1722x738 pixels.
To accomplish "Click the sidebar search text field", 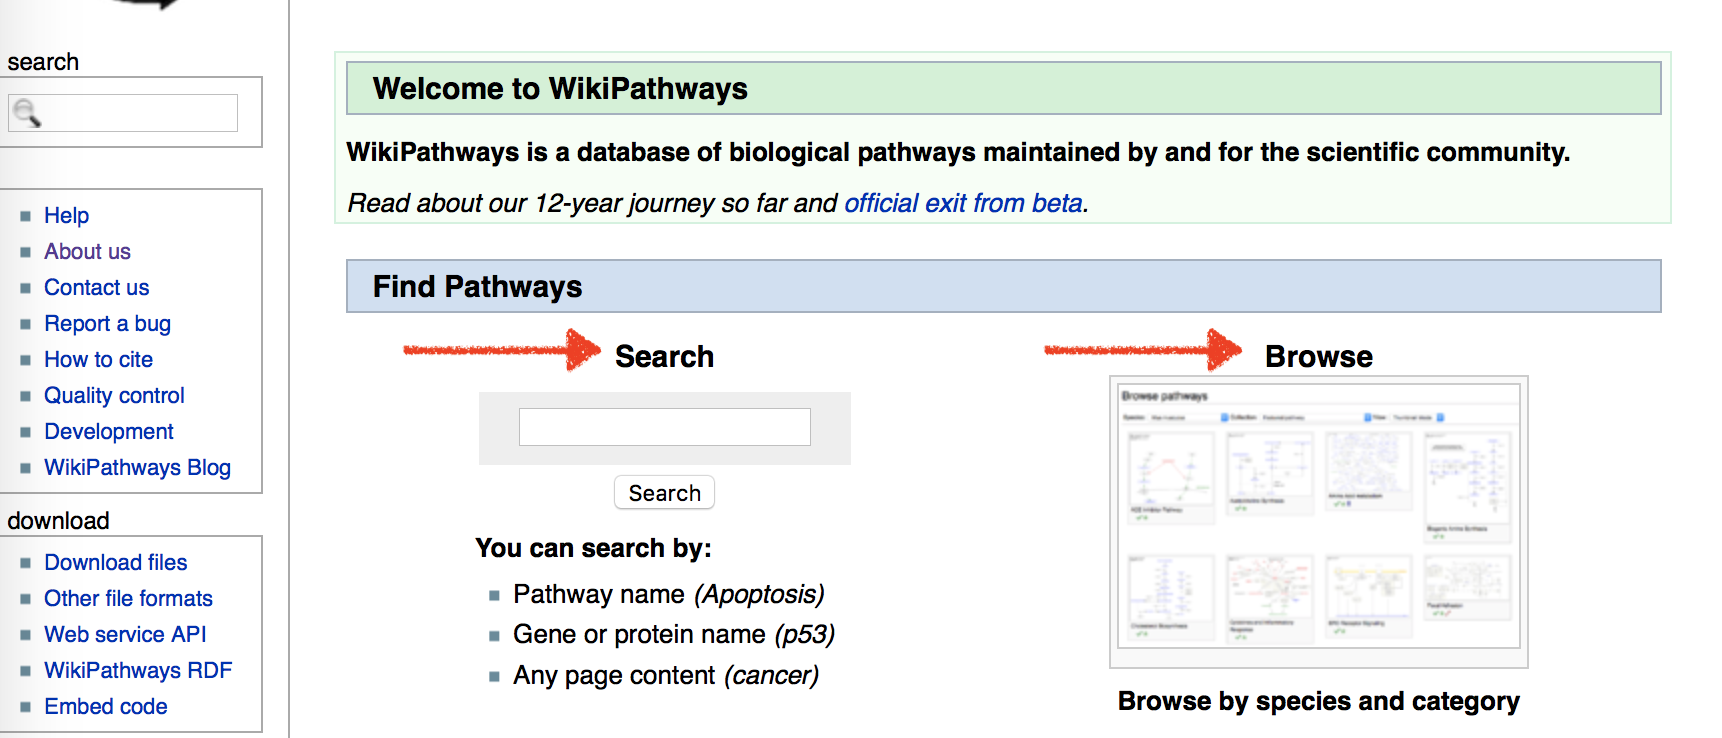I will coord(140,113).
